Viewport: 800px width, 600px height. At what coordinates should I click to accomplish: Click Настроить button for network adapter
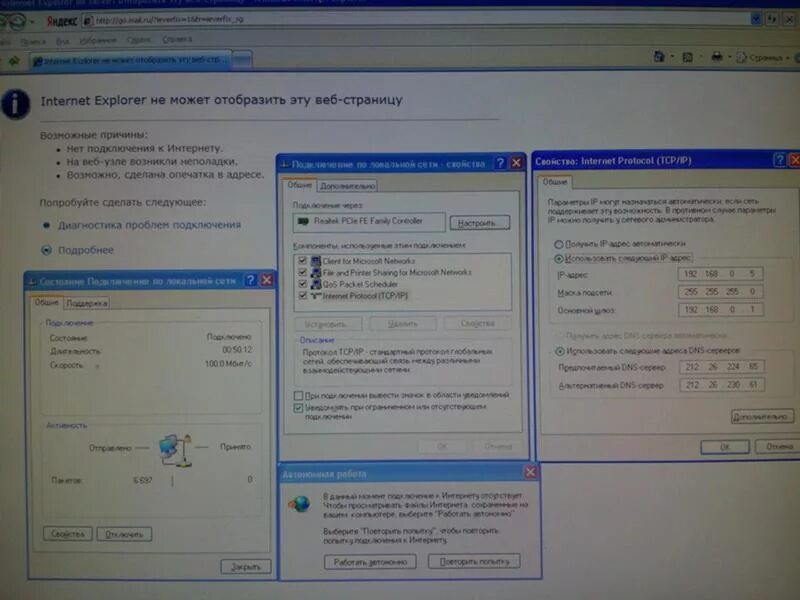pyautogui.click(x=480, y=223)
